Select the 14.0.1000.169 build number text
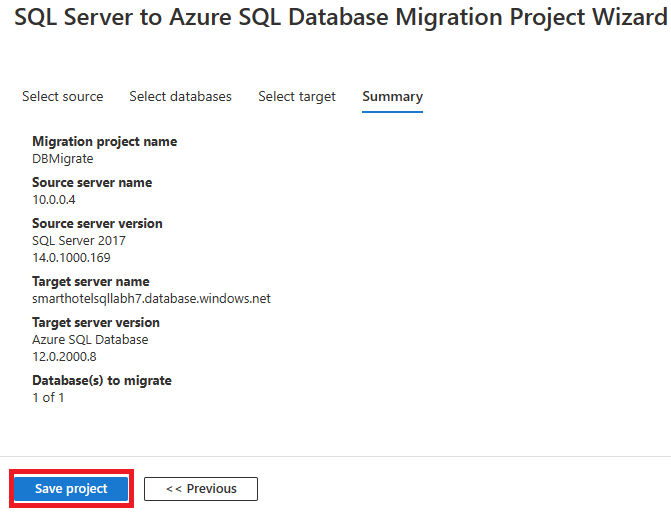This screenshot has height=517, width=671. 71,258
